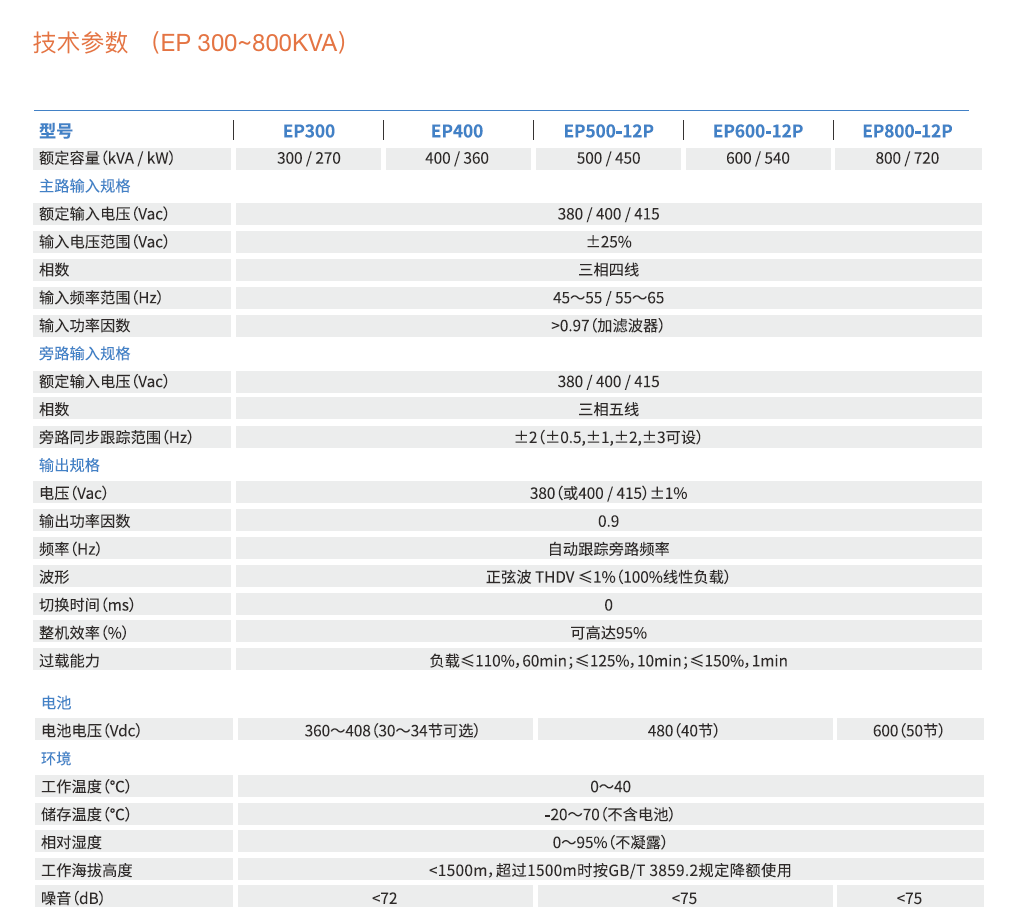Select the 输入功率因数 row label
The height and width of the screenshot is (917, 1015).
[x=85, y=326]
